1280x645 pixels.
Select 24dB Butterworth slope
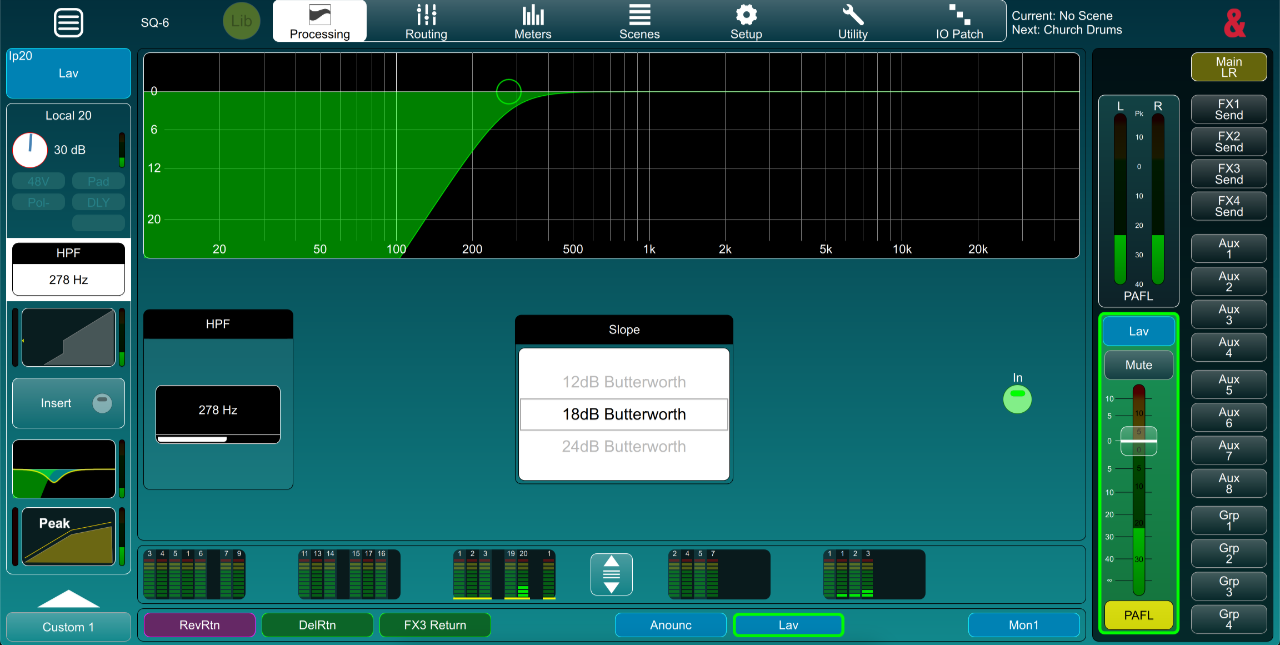[x=623, y=446]
